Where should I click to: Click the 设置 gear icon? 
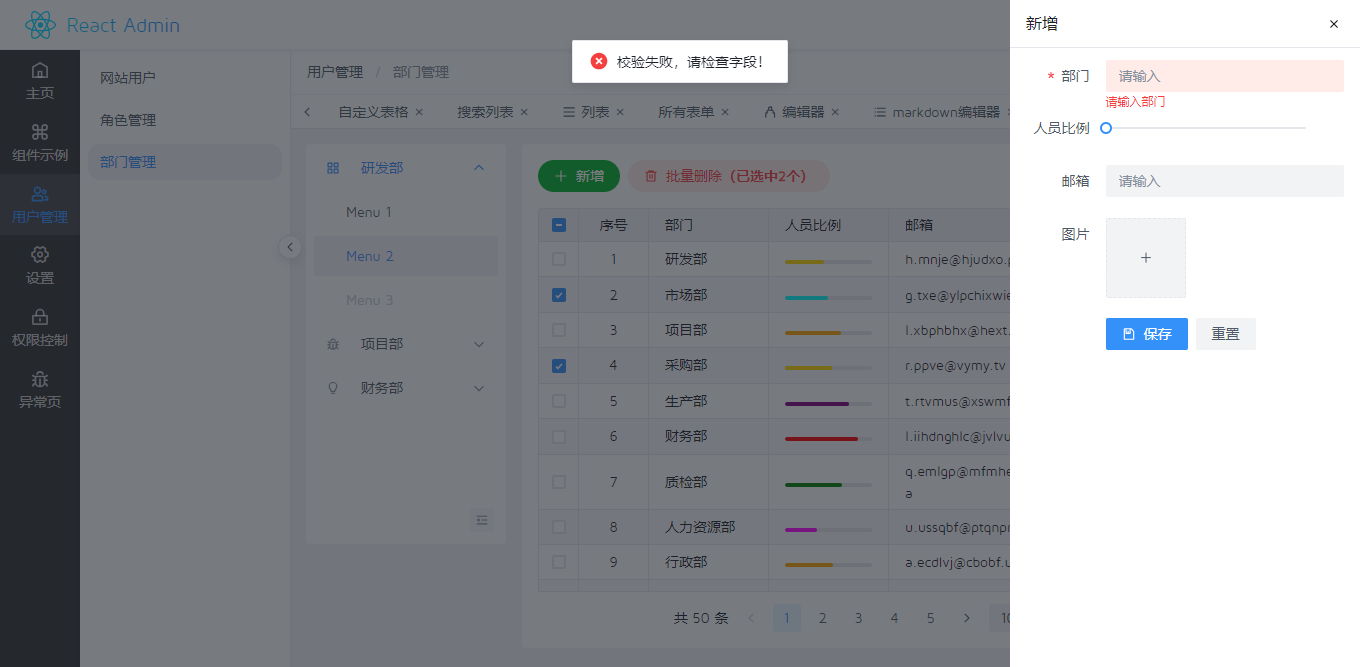40,255
